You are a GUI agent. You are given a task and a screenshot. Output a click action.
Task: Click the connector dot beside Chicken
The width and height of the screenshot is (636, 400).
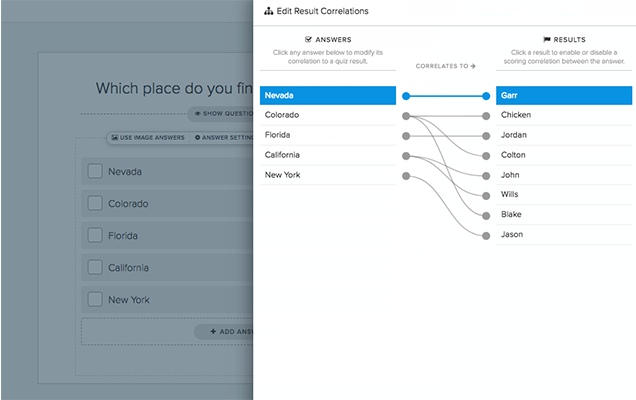pyautogui.click(x=486, y=116)
